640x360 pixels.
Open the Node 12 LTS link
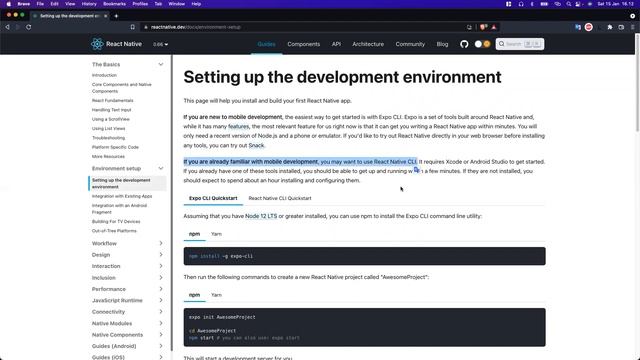[261, 216]
